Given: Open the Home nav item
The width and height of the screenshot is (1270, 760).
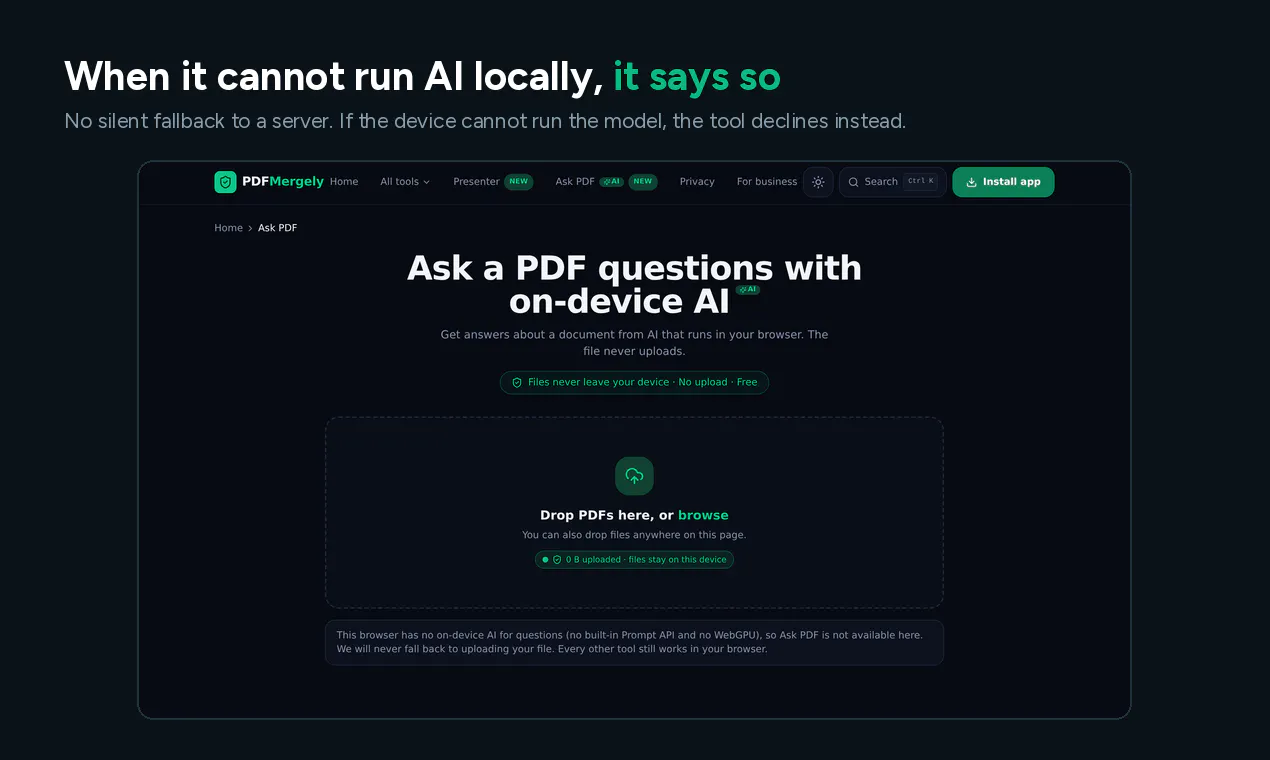Looking at the screenshot, I should [x=344, y=182].
